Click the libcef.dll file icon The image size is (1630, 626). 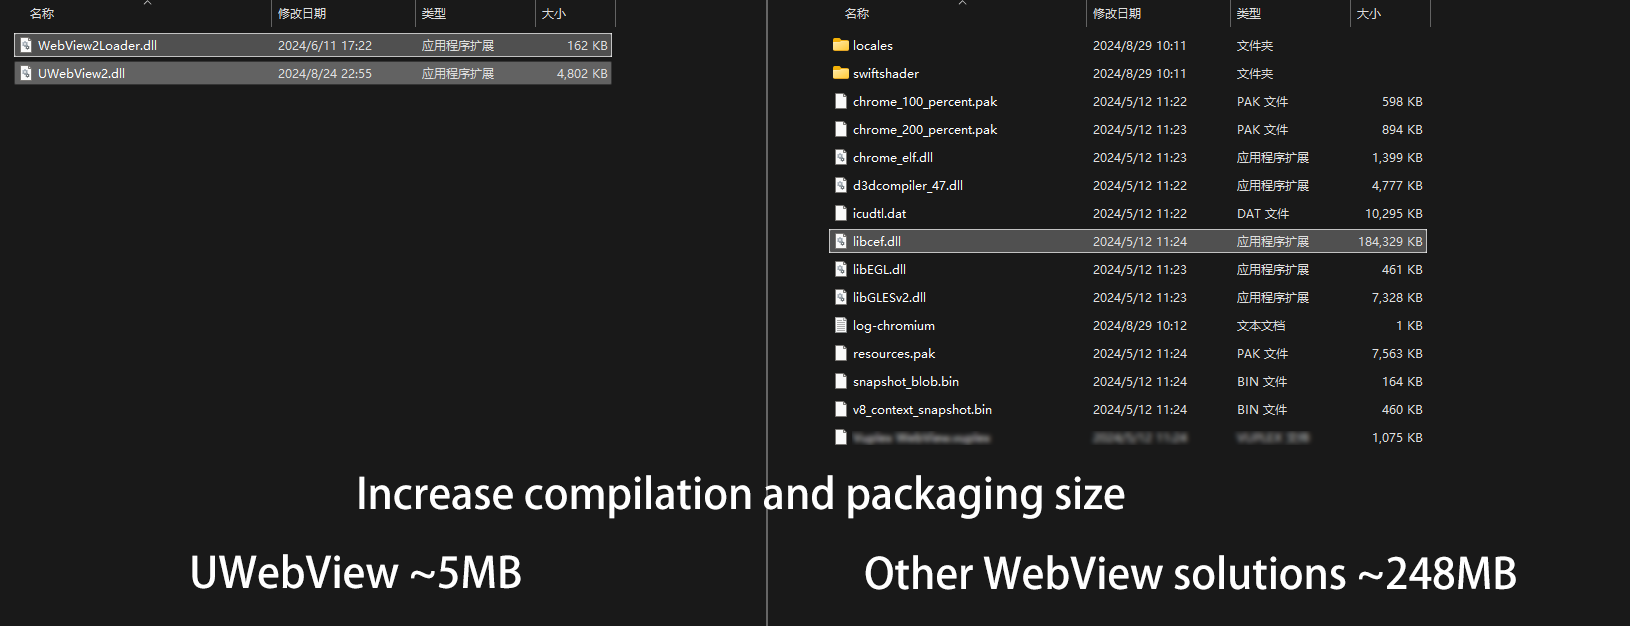pos(841,241)
